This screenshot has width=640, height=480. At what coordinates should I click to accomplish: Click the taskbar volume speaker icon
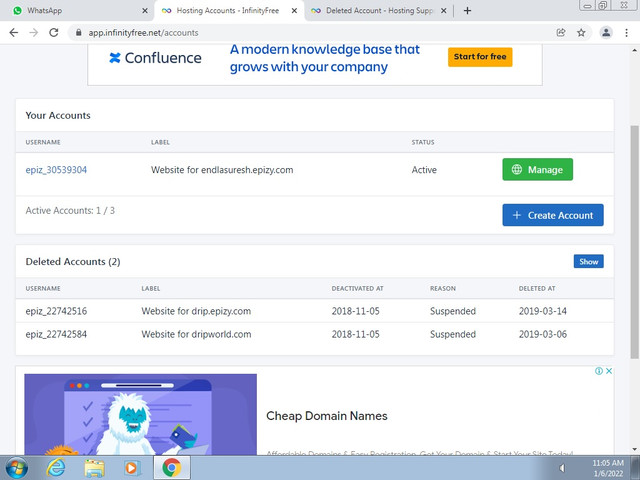(x=562, y=468)
